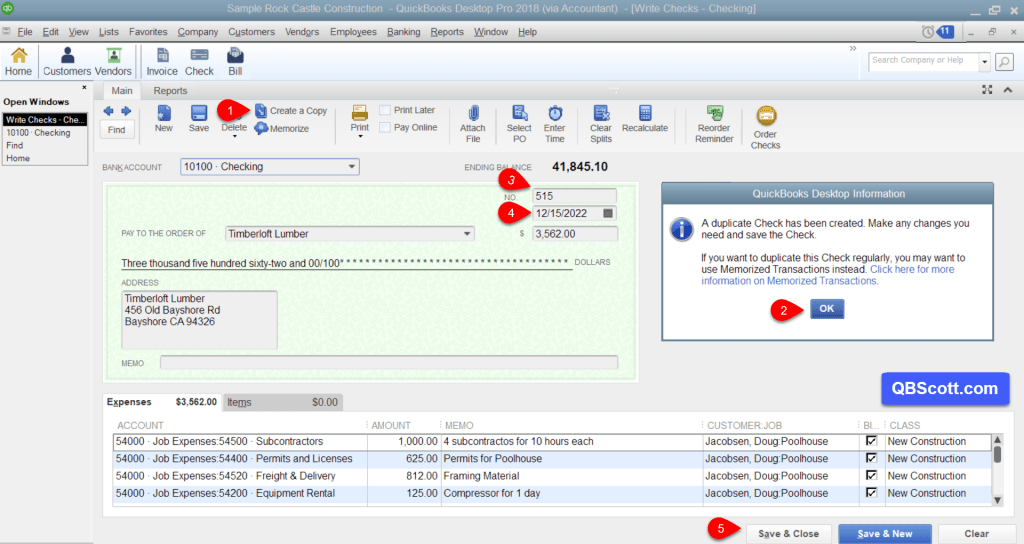Go to previous check with left arrow
The image size is (1024, 544).
coord(108,111)
